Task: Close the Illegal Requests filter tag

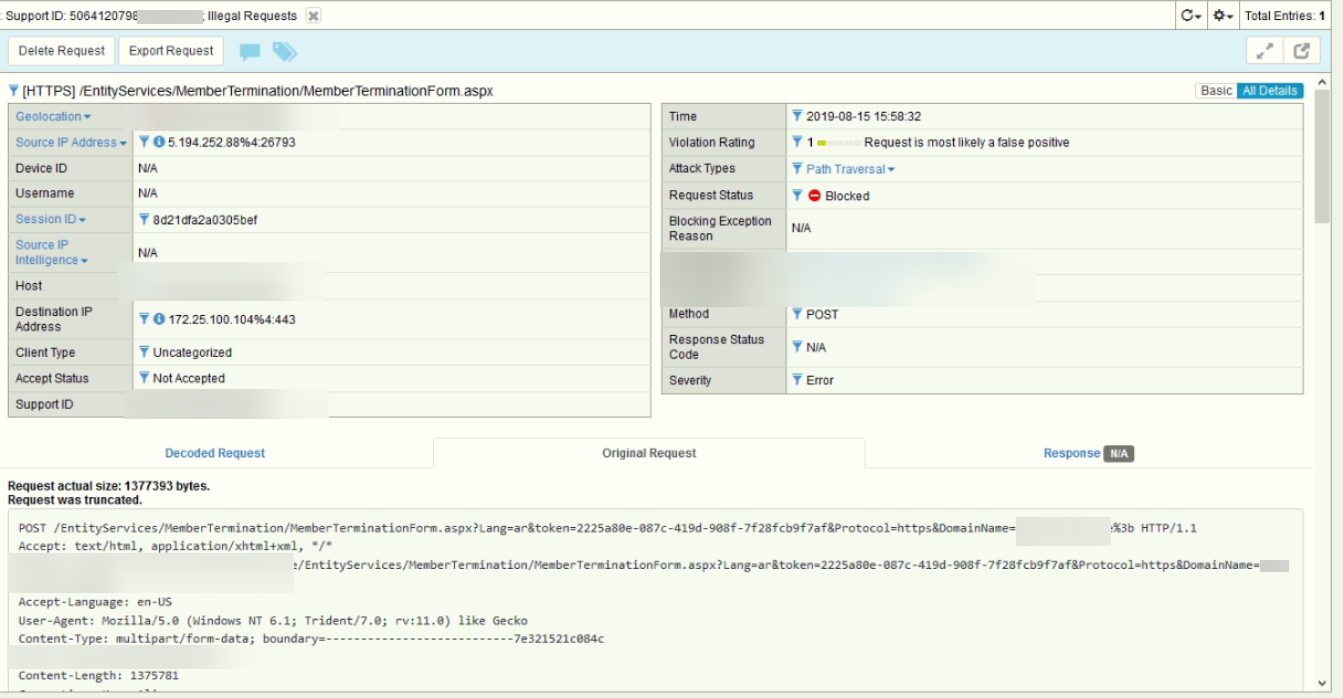Action: (x=313, y=16)
